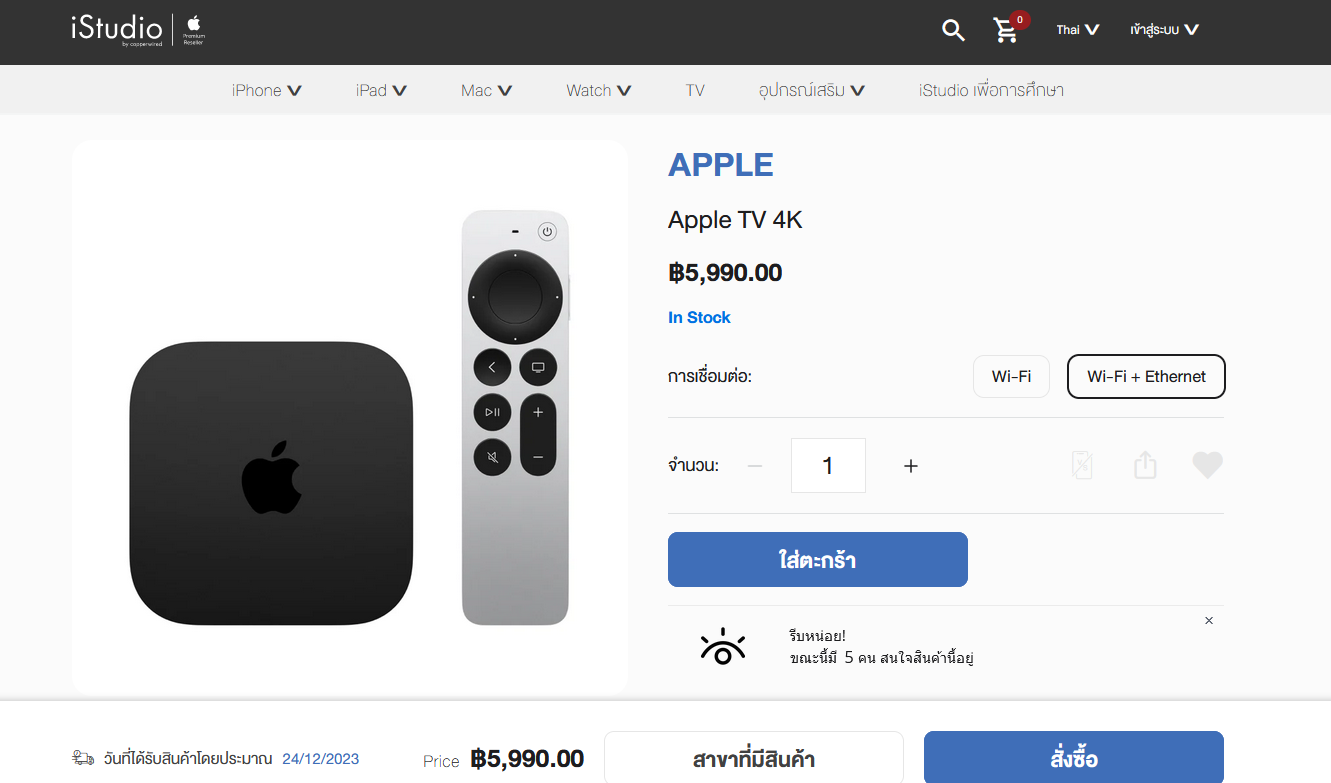Open the Thai language dropdown
1331x783 pixels.
pyautogui.click(x=1078, y=30)
